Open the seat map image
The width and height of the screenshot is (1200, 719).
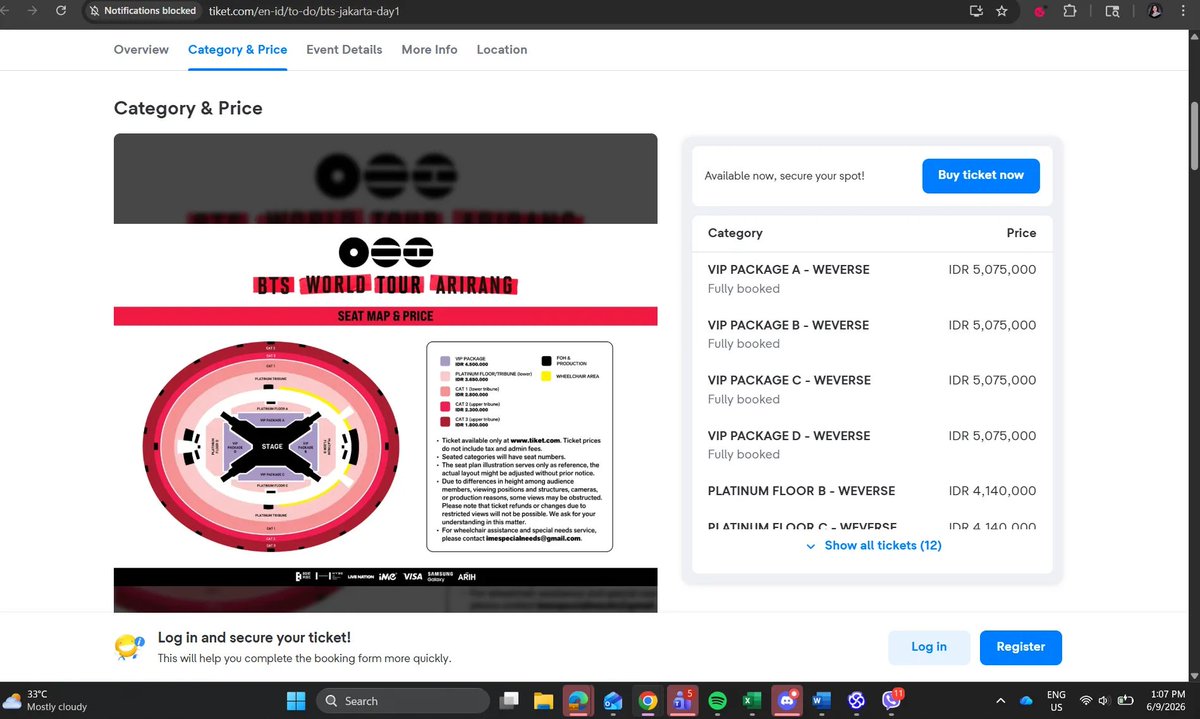pos(385,373)
